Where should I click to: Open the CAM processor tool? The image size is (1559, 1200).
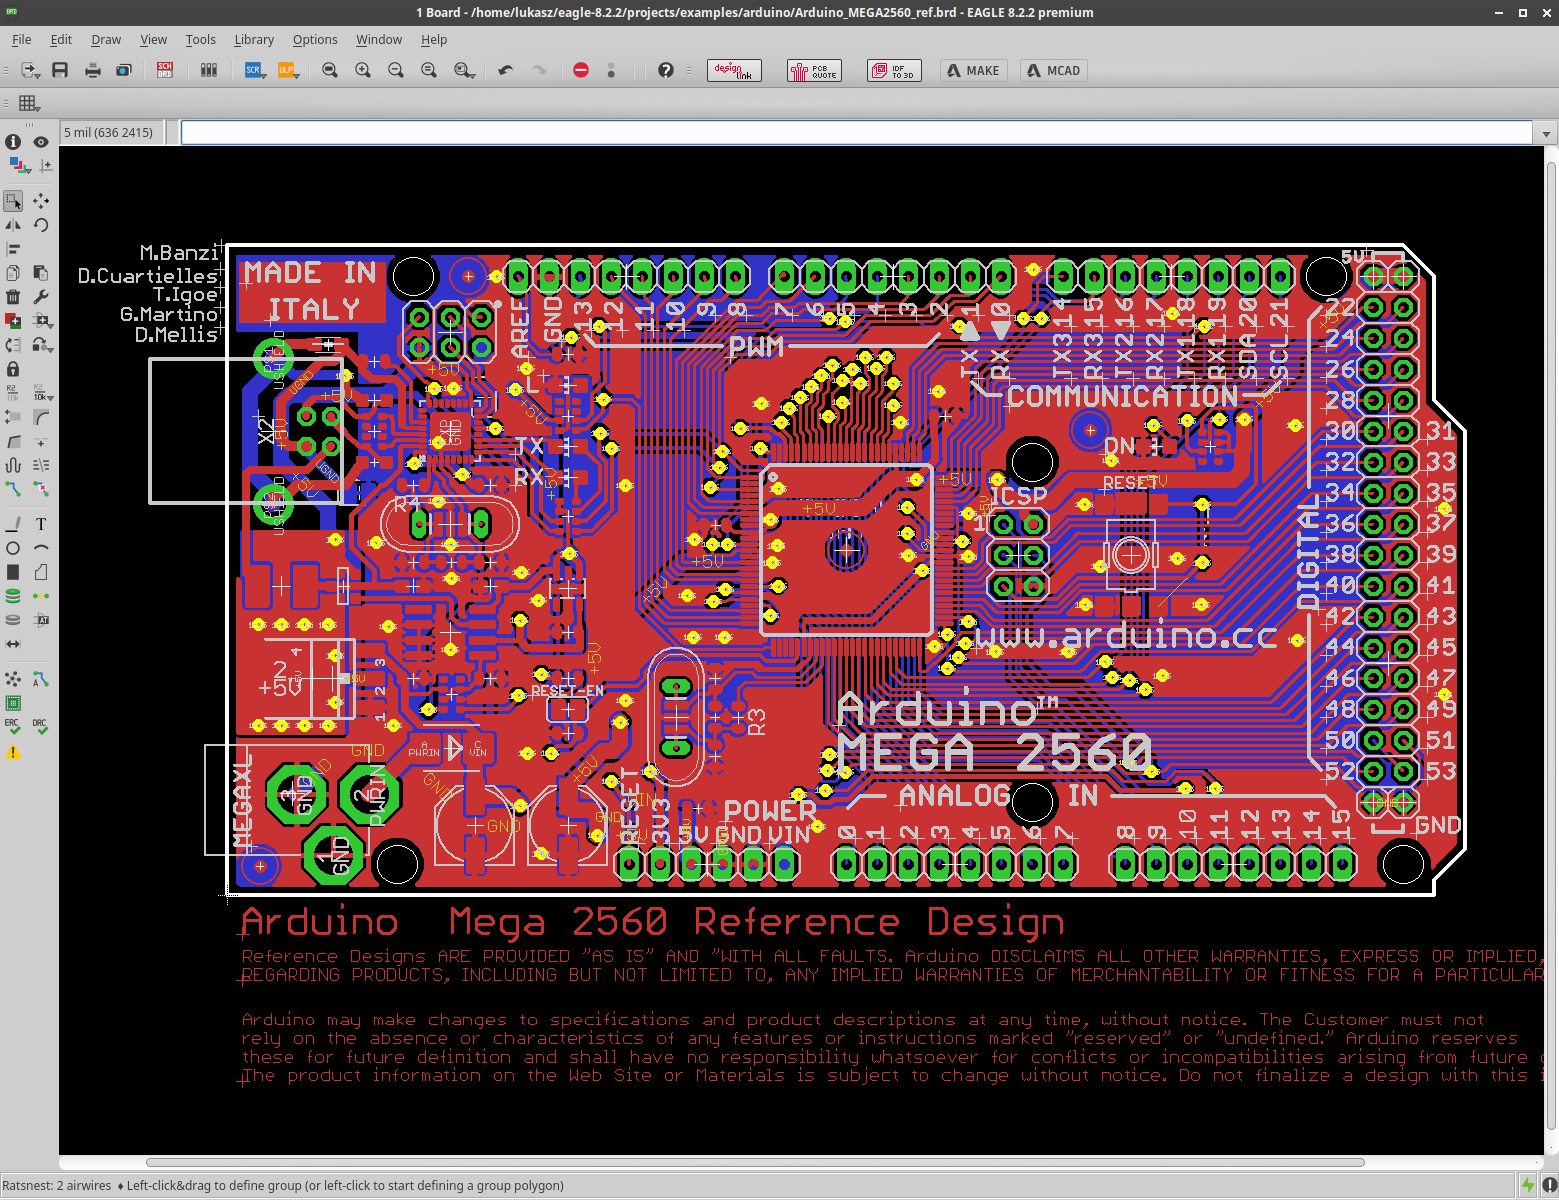pyautogui.click(x=124, y=70)
